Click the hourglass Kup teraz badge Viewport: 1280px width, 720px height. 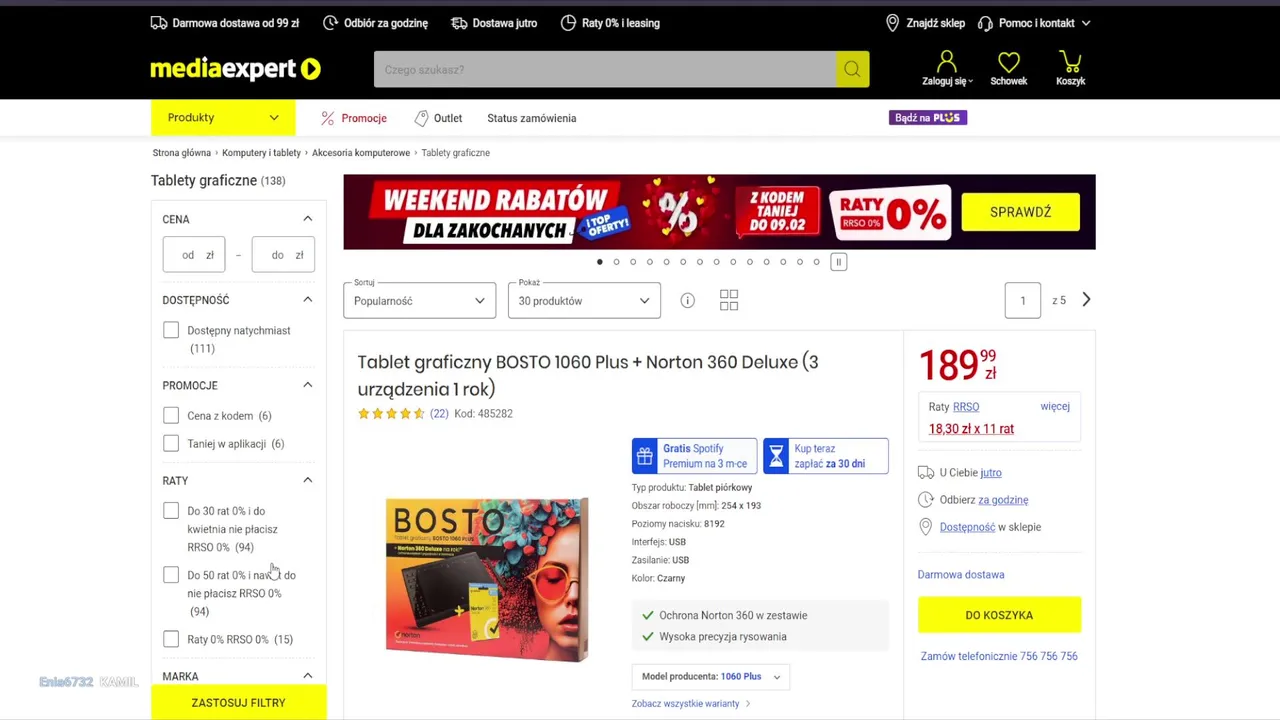776,456
